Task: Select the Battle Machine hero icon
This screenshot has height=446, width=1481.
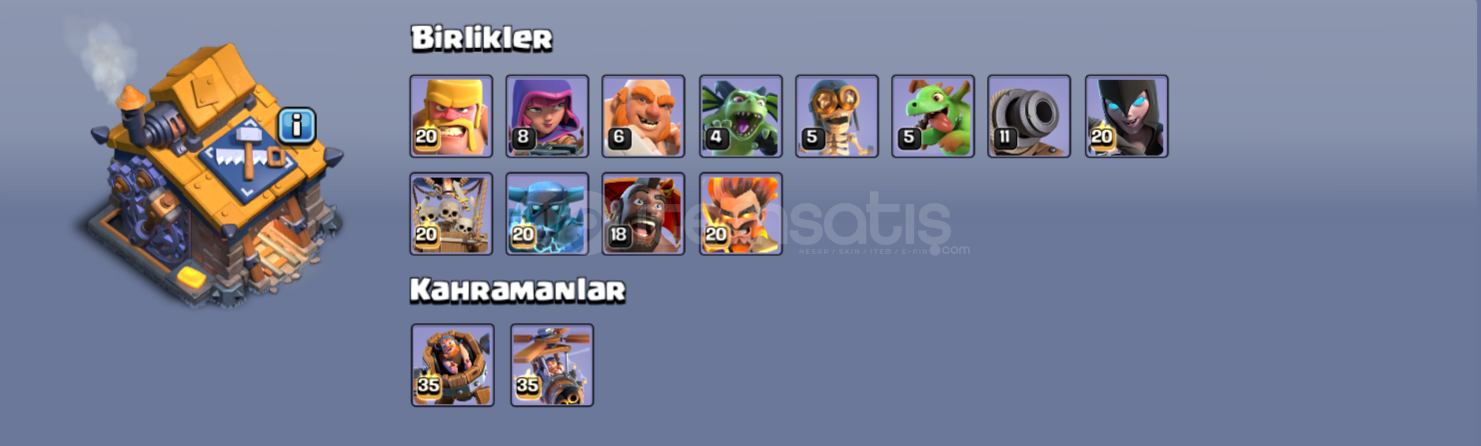Action: (452, 365)
